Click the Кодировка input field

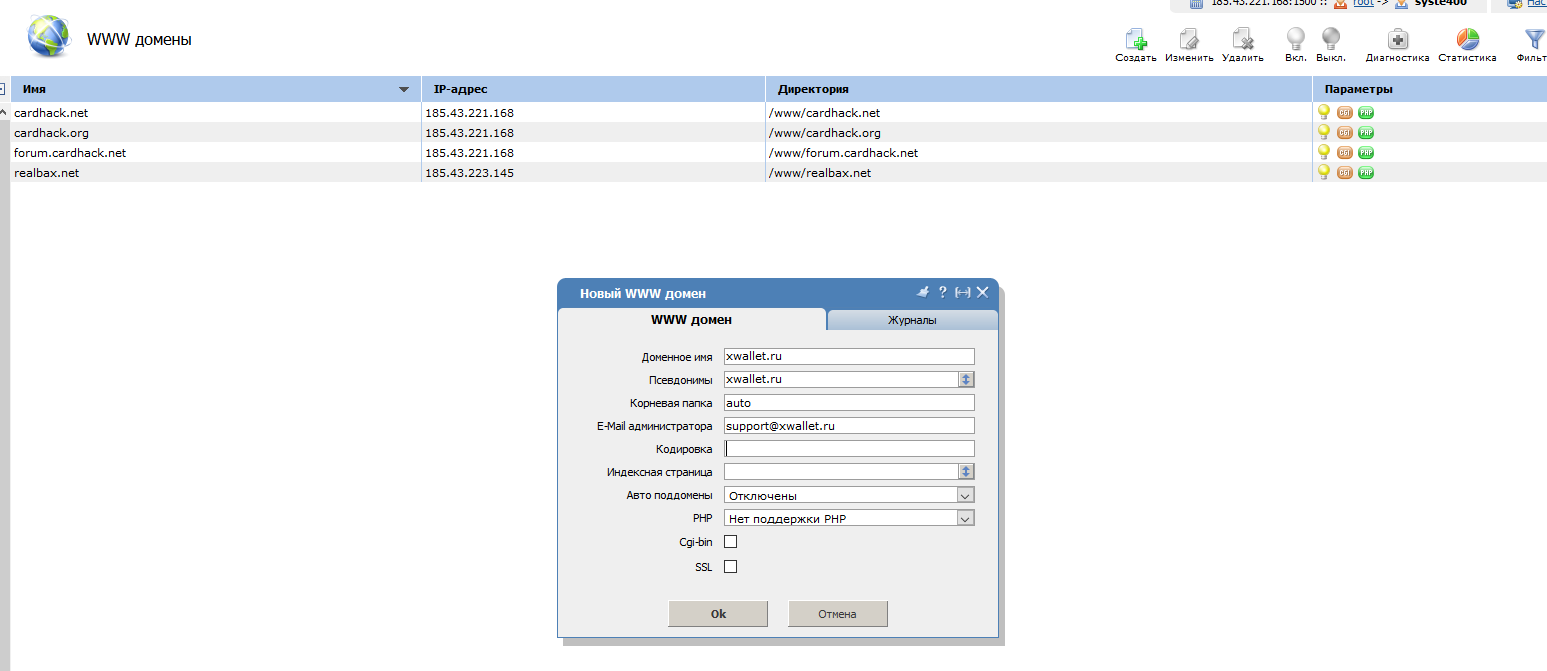click(849, 449)
